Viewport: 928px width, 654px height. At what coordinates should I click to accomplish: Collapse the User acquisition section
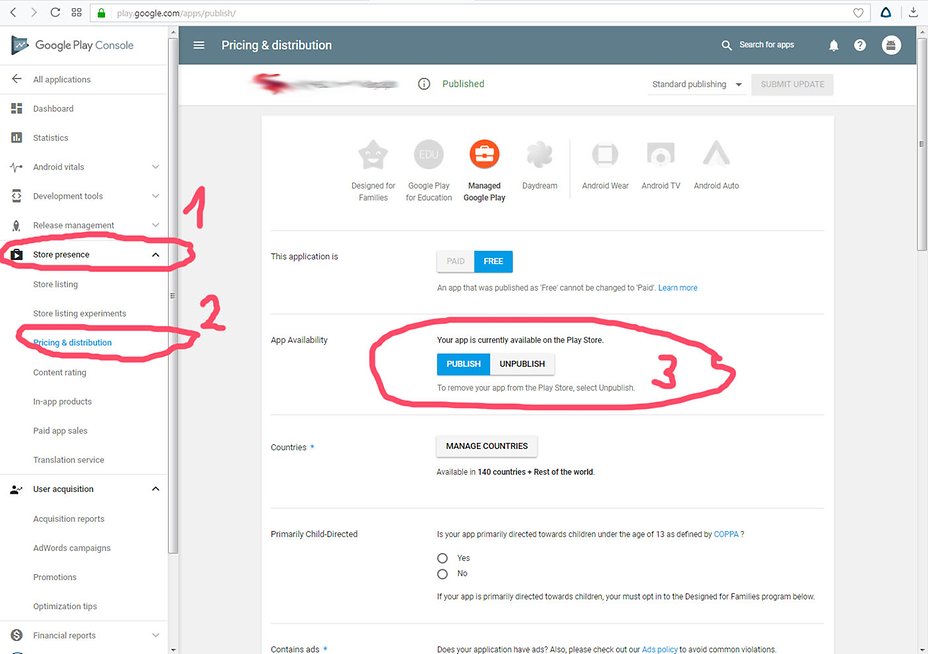pos(156,489)
